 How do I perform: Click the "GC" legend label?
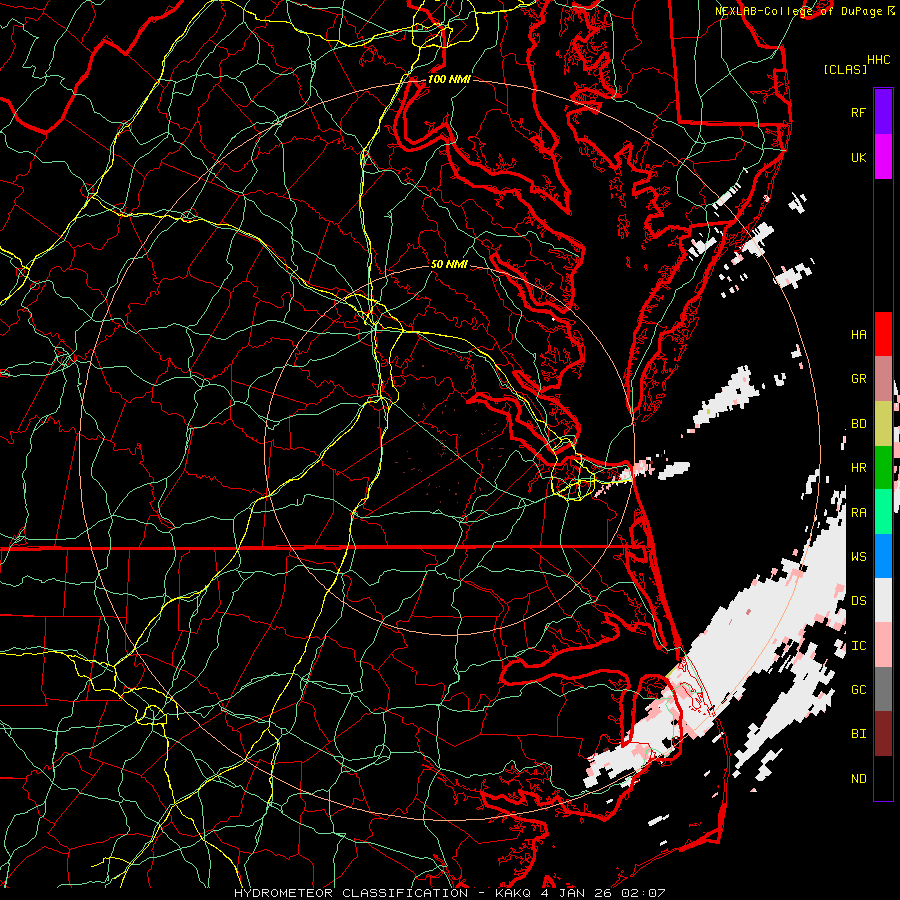point(859,690)
